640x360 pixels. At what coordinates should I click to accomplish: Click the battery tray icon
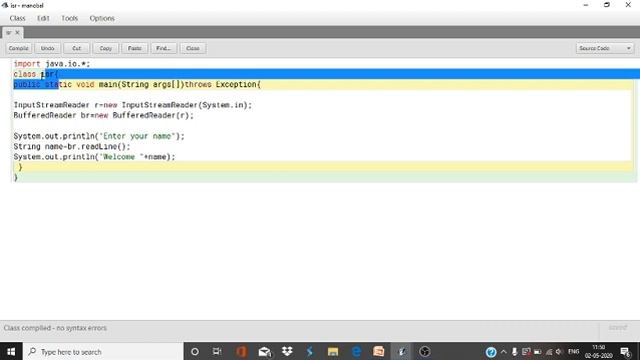538,352
